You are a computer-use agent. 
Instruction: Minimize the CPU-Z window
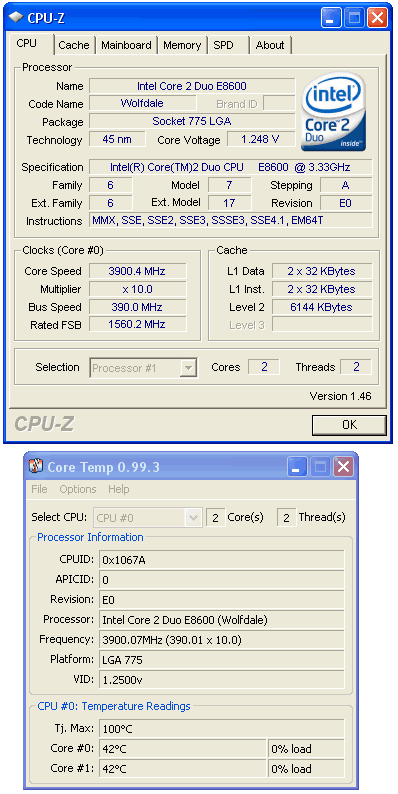pos(331,18)
